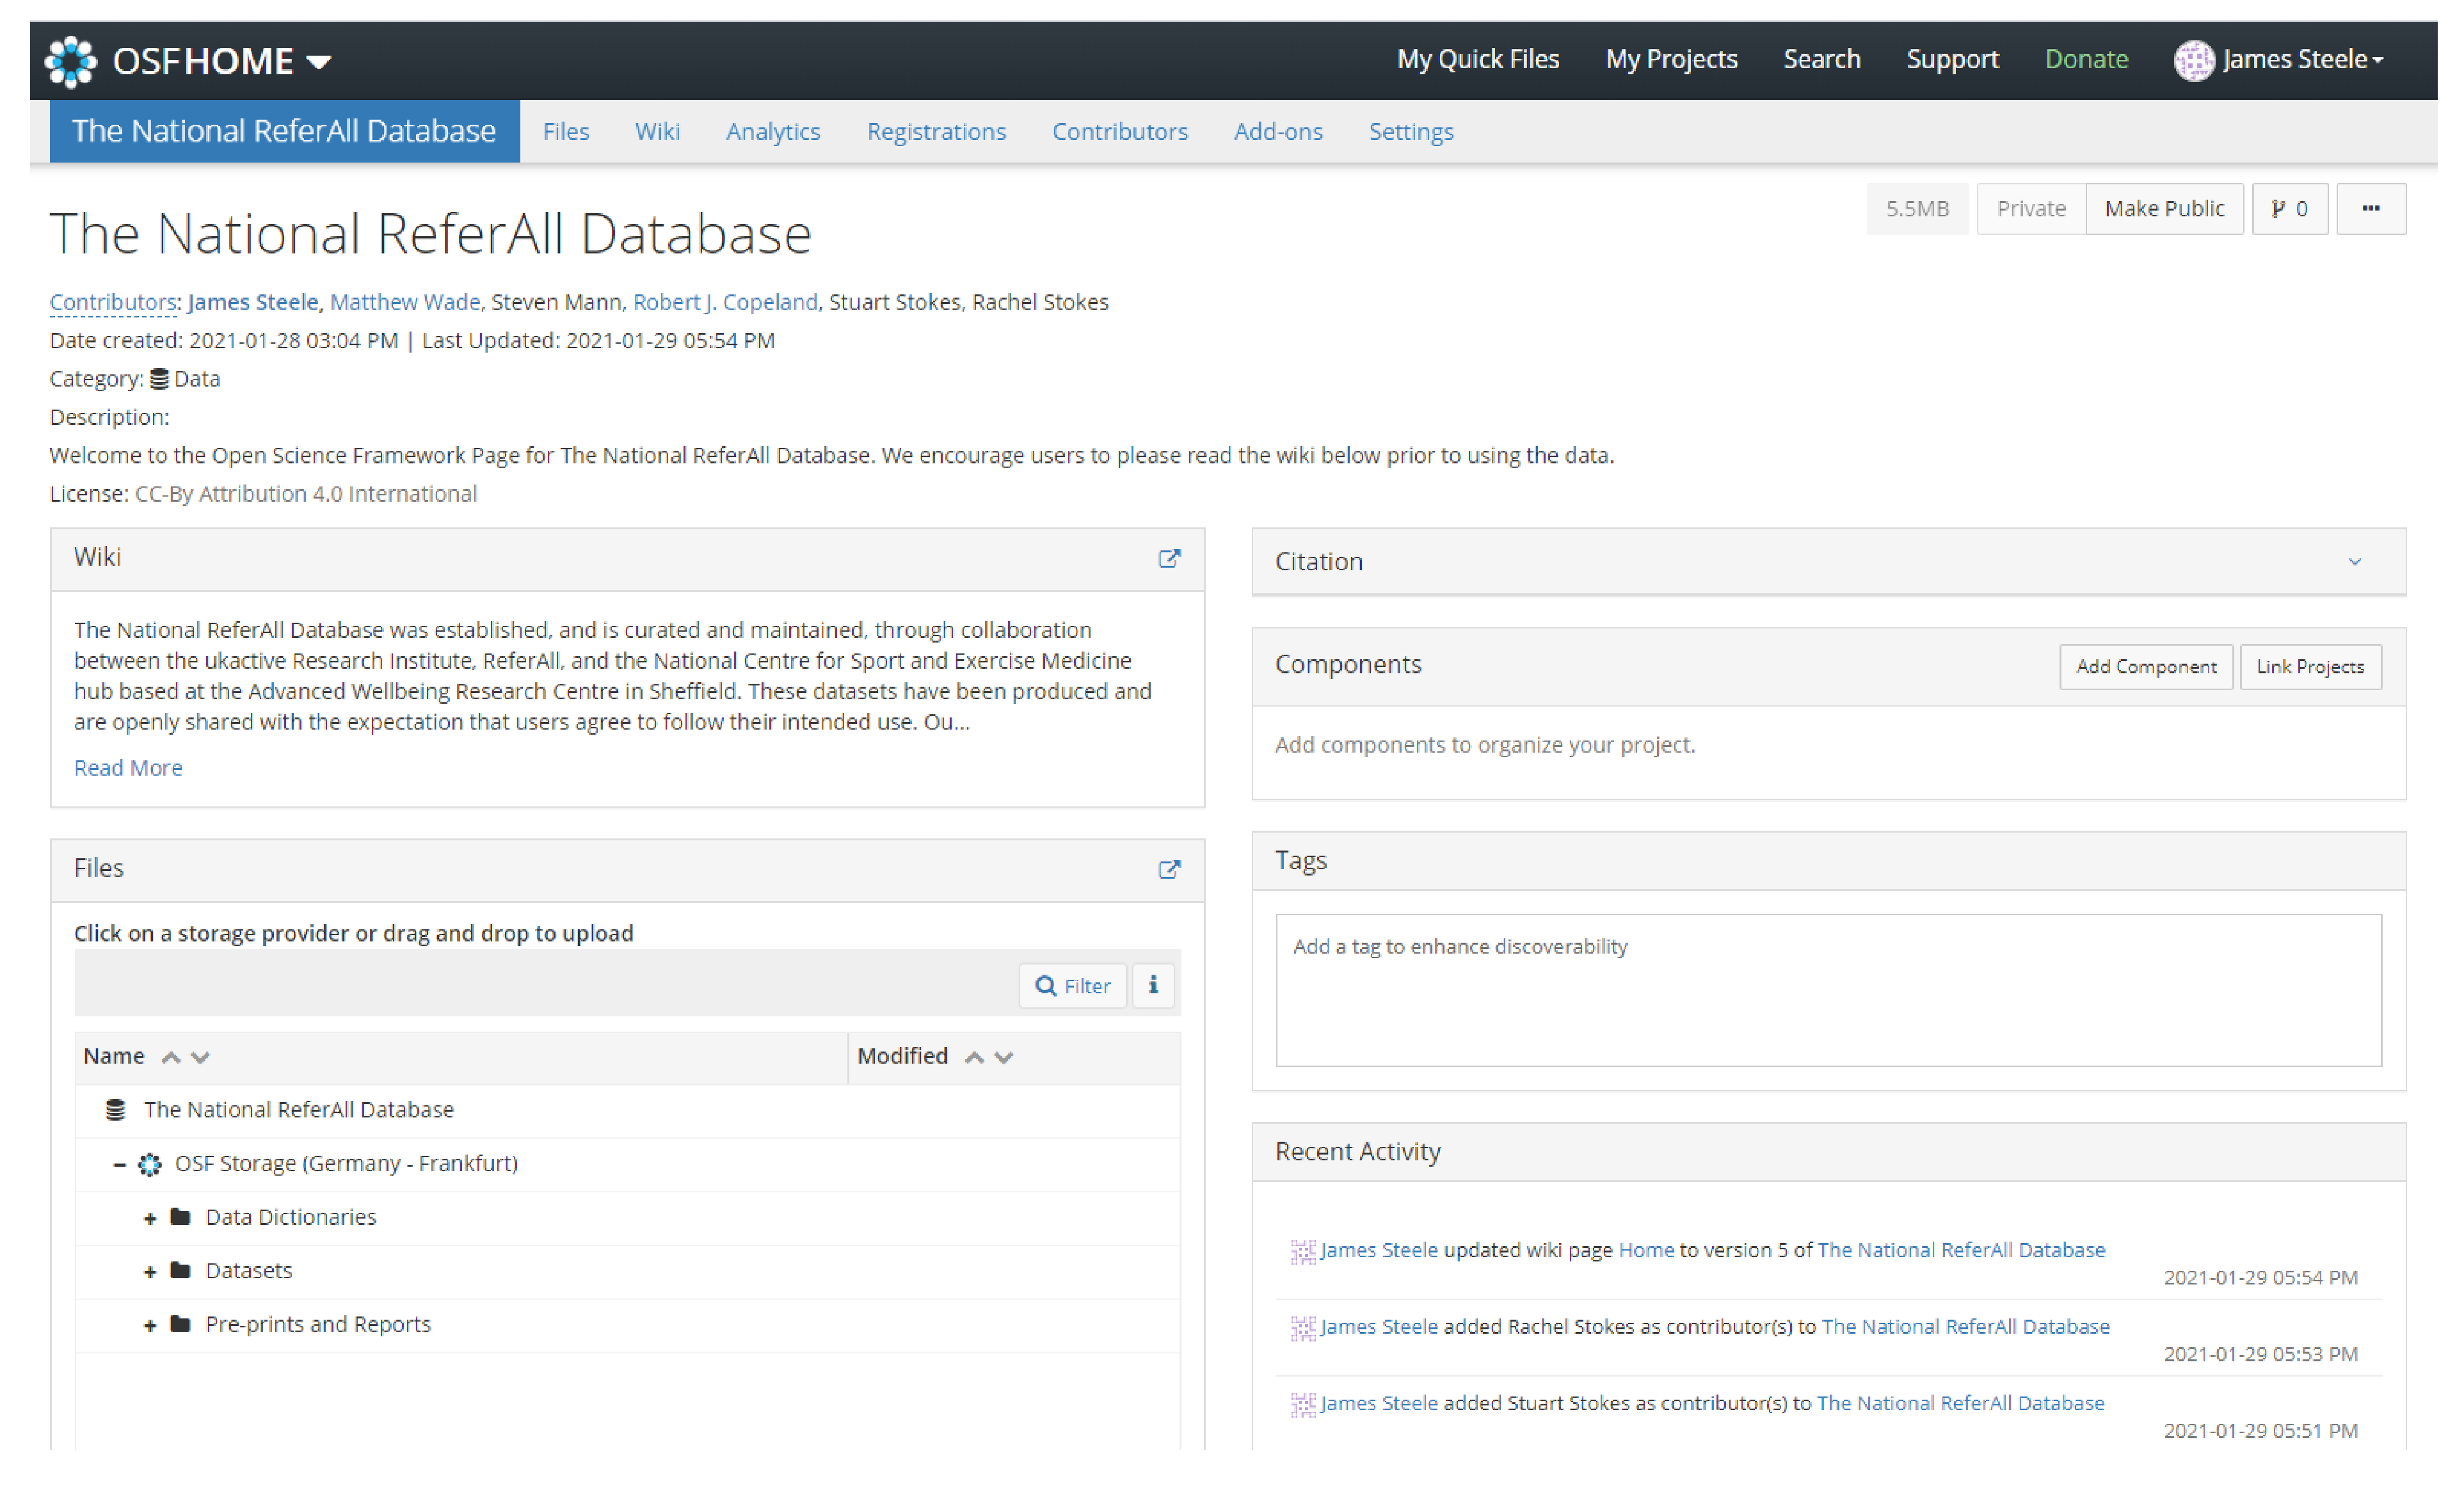Open Files panel external link icon

tap(1169, 869)
